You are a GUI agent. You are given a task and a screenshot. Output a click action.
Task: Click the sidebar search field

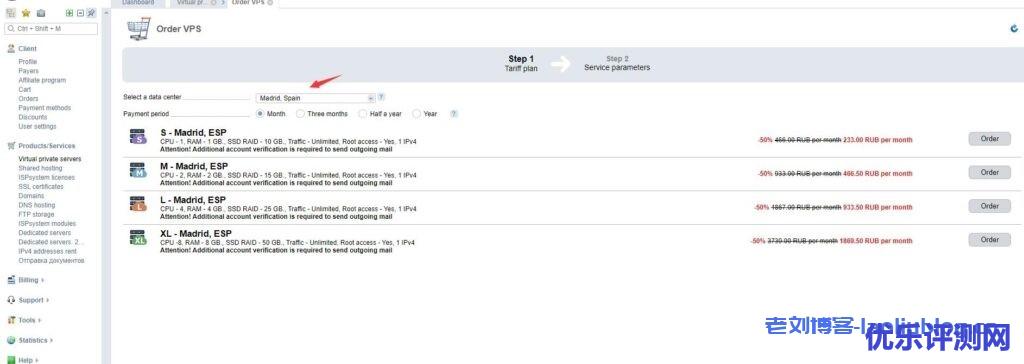51,29
